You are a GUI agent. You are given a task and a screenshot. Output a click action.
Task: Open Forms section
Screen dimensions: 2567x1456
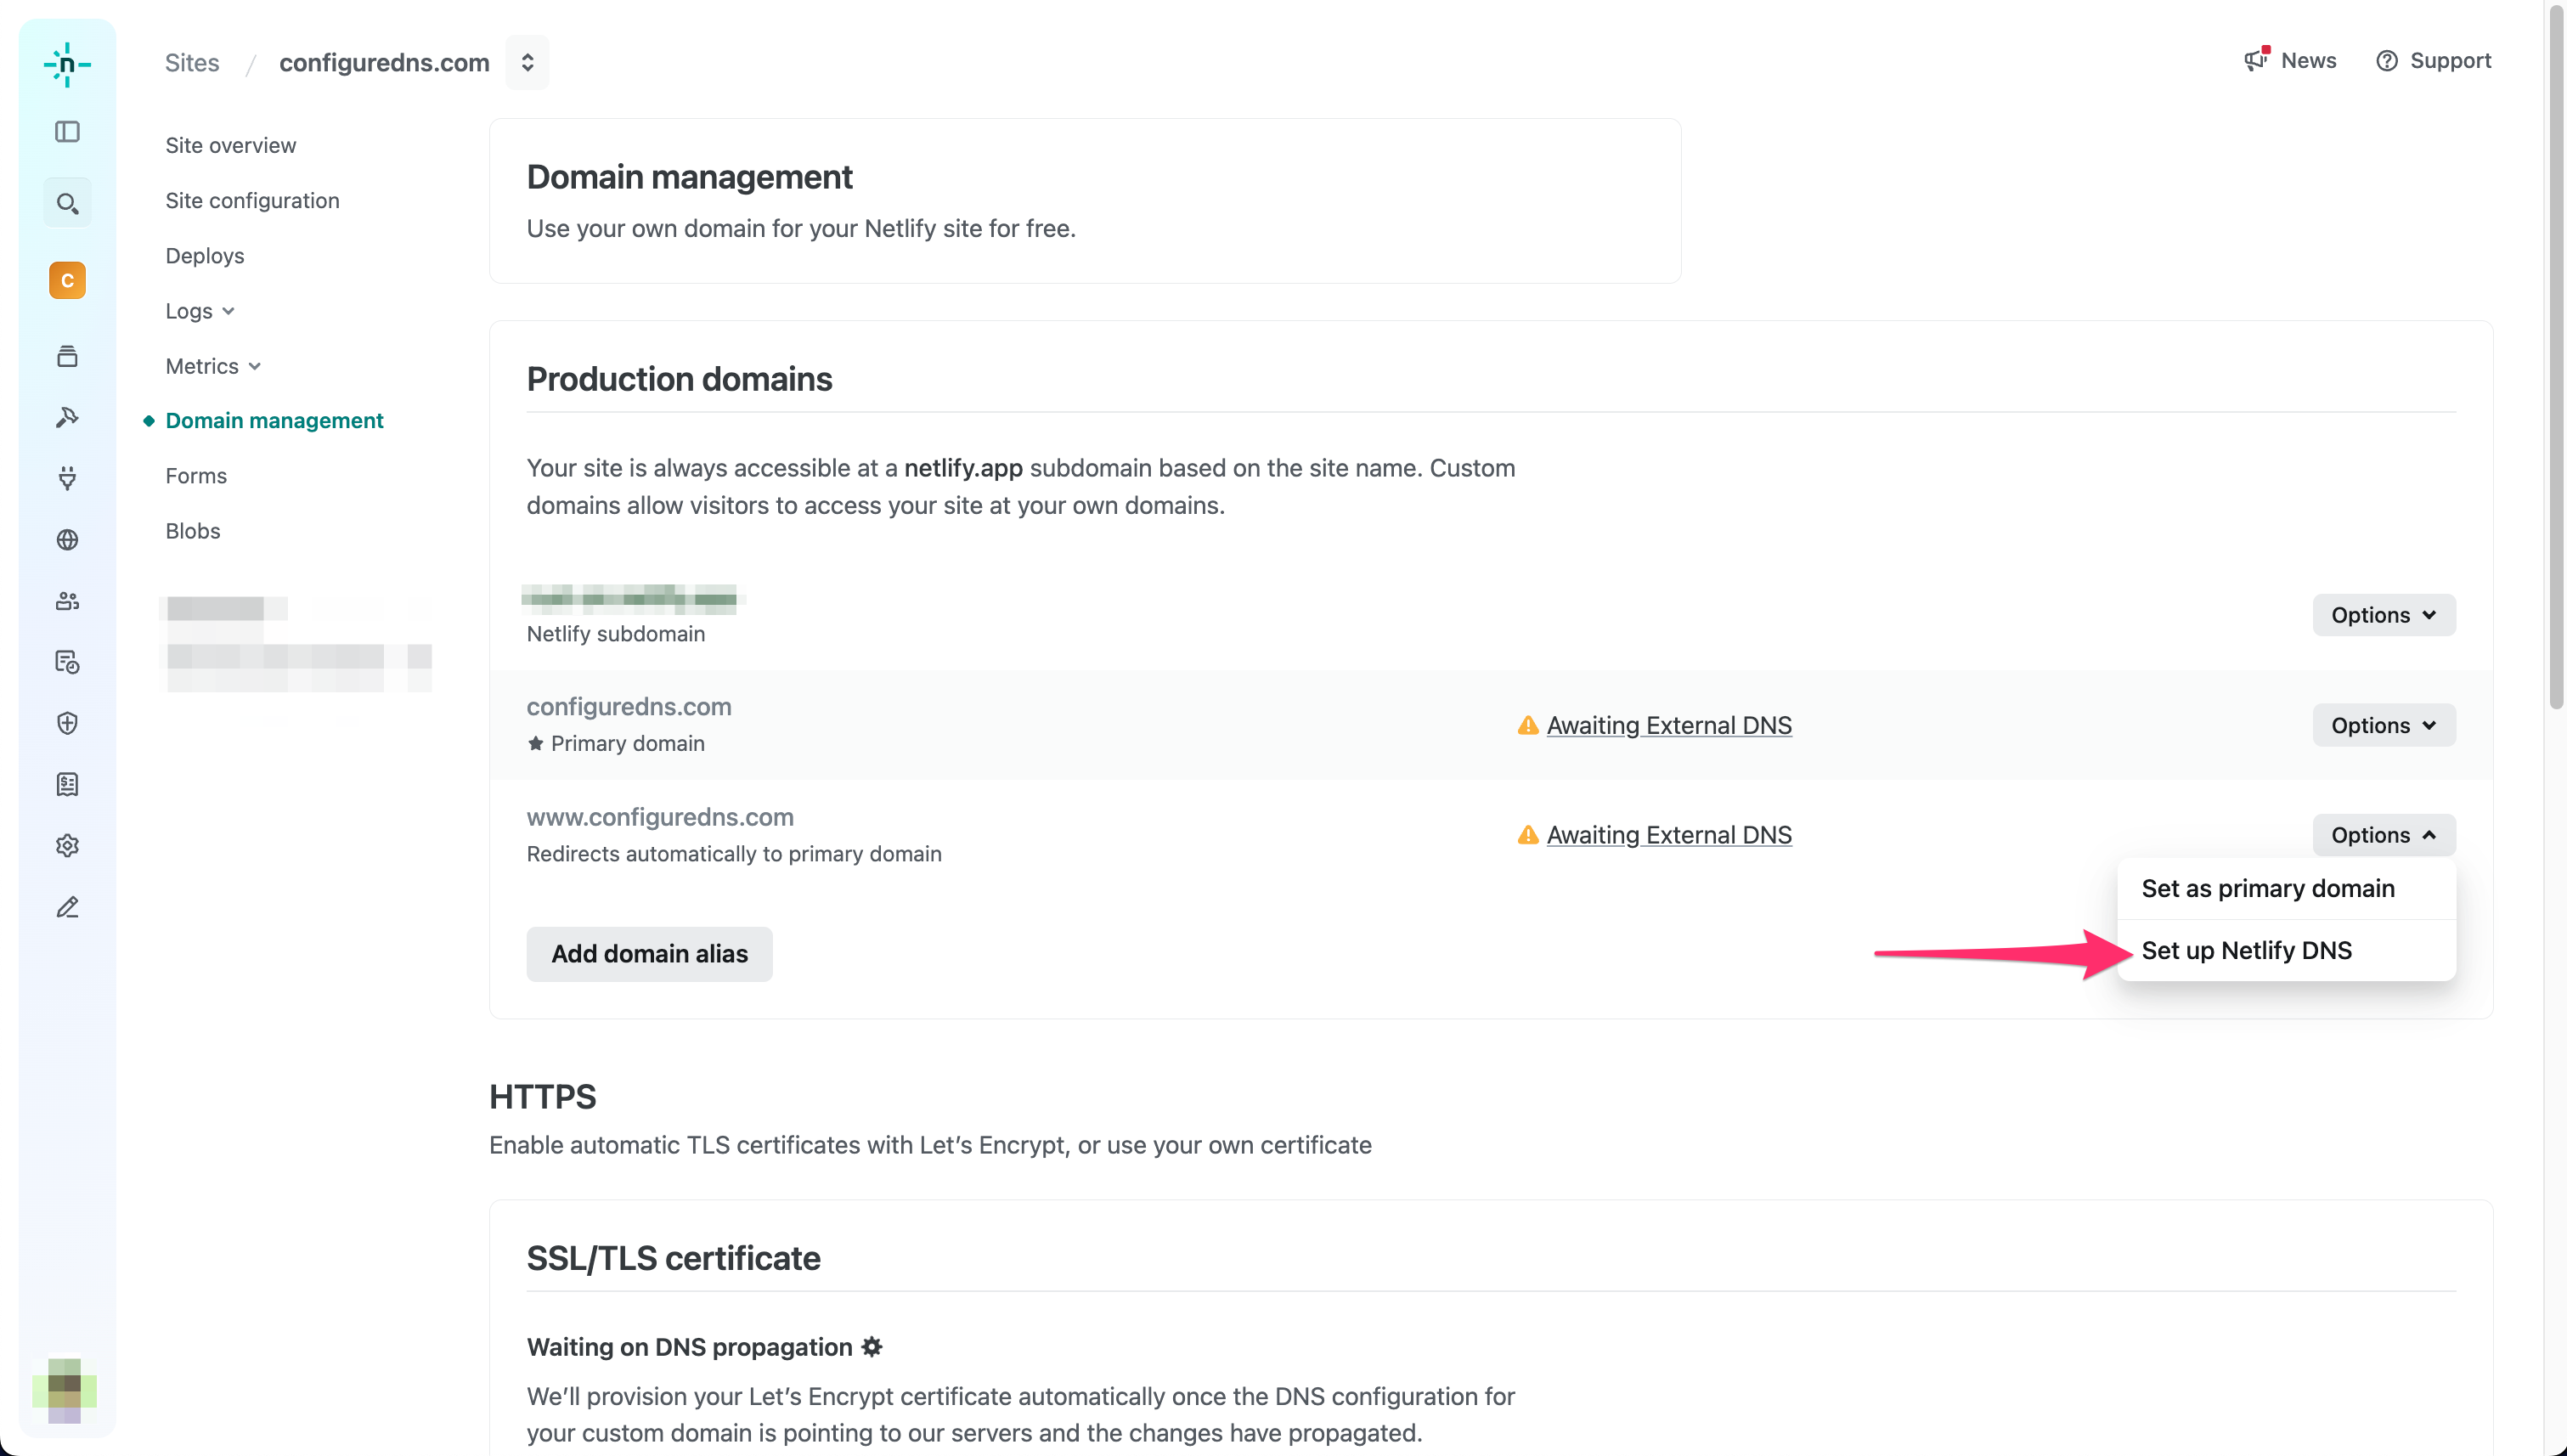pos(196,476)
